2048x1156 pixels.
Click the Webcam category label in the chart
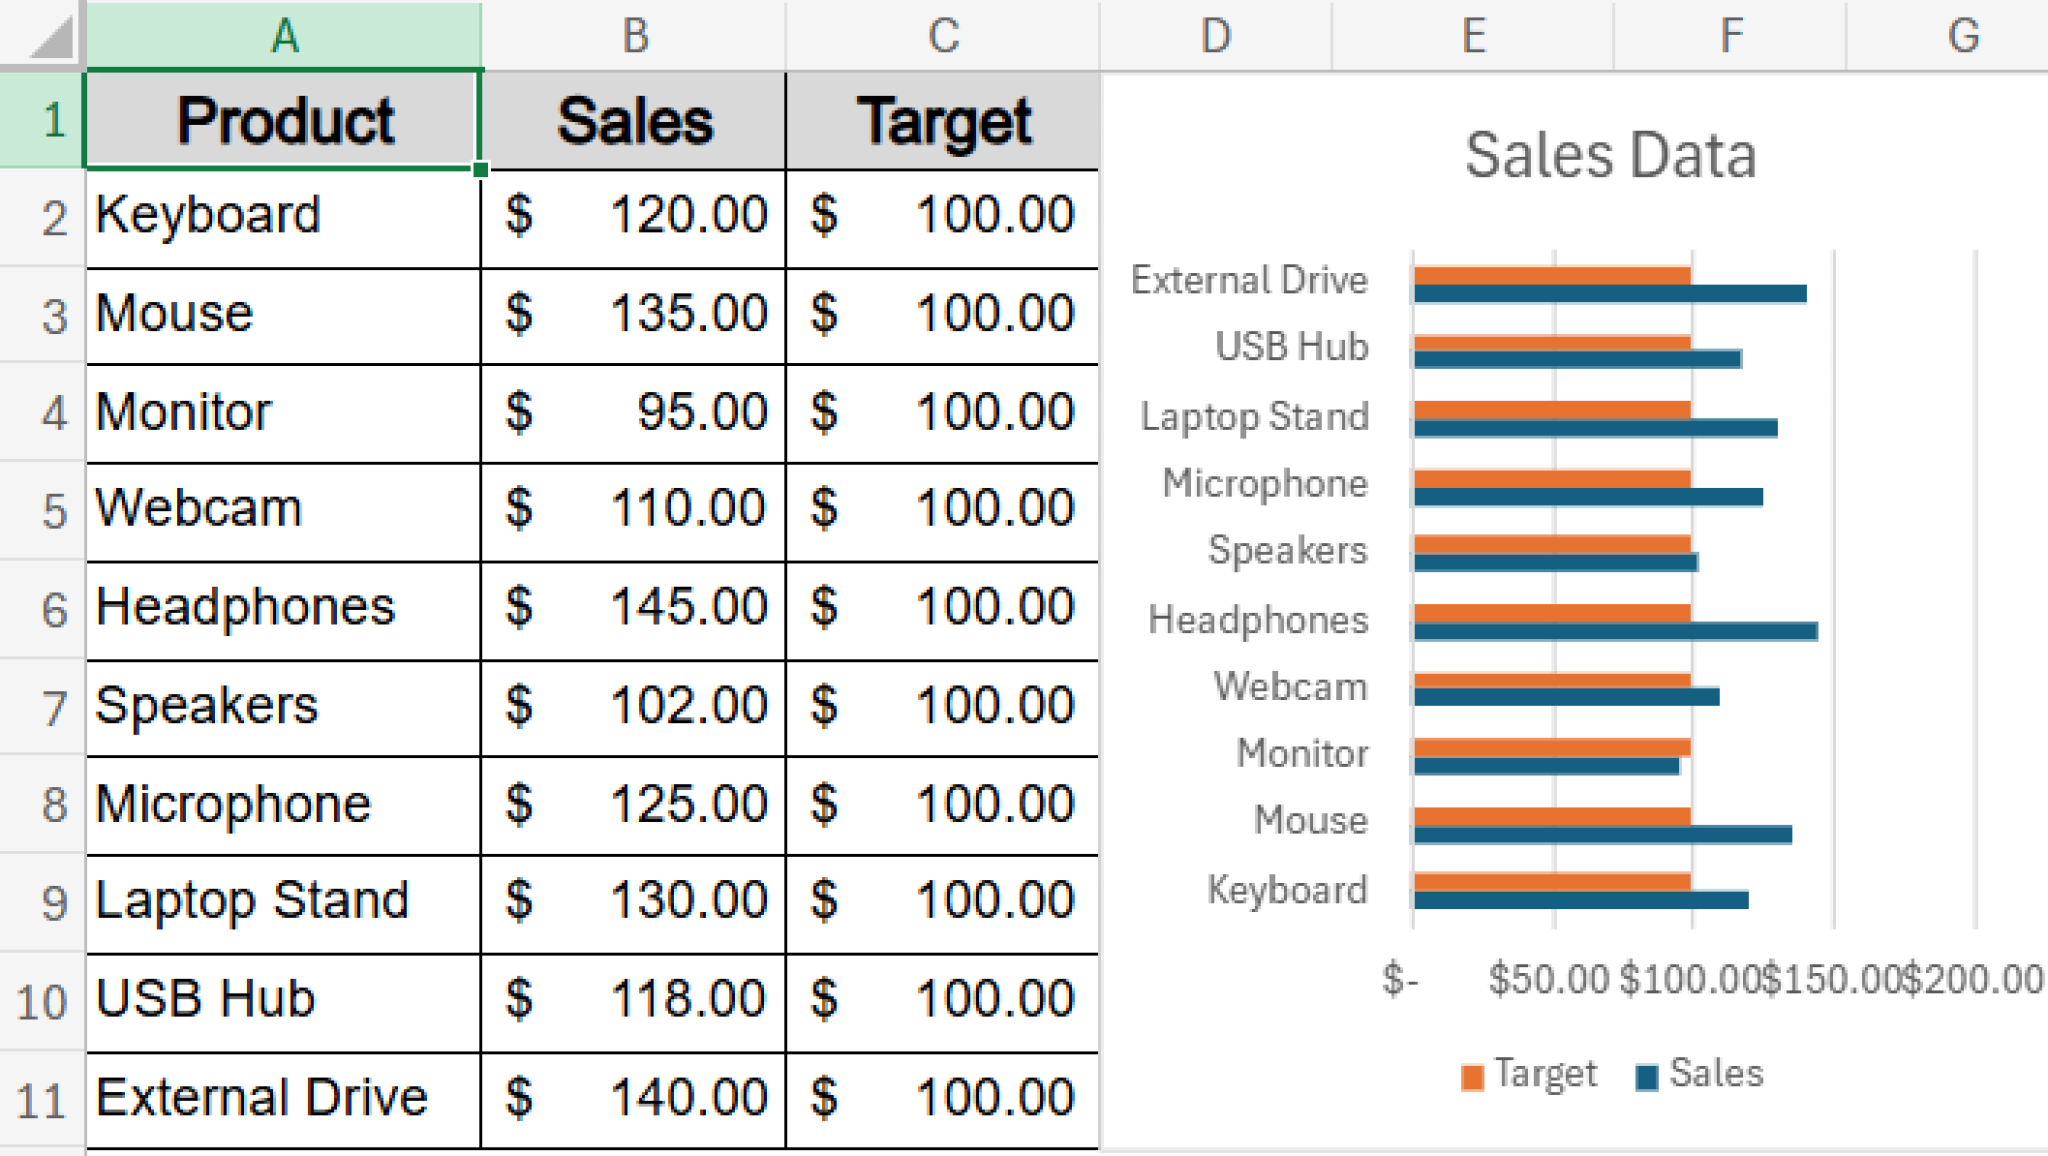pyautogui.click(x=1290, y=687)
